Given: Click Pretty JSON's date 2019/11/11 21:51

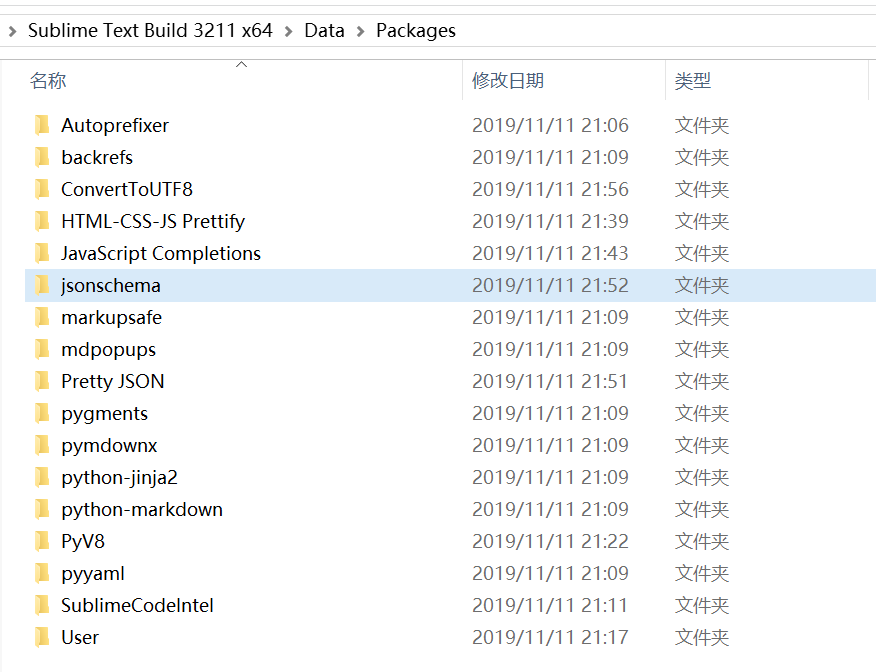Looking at the screenshot, I should (x=550, y=381).
